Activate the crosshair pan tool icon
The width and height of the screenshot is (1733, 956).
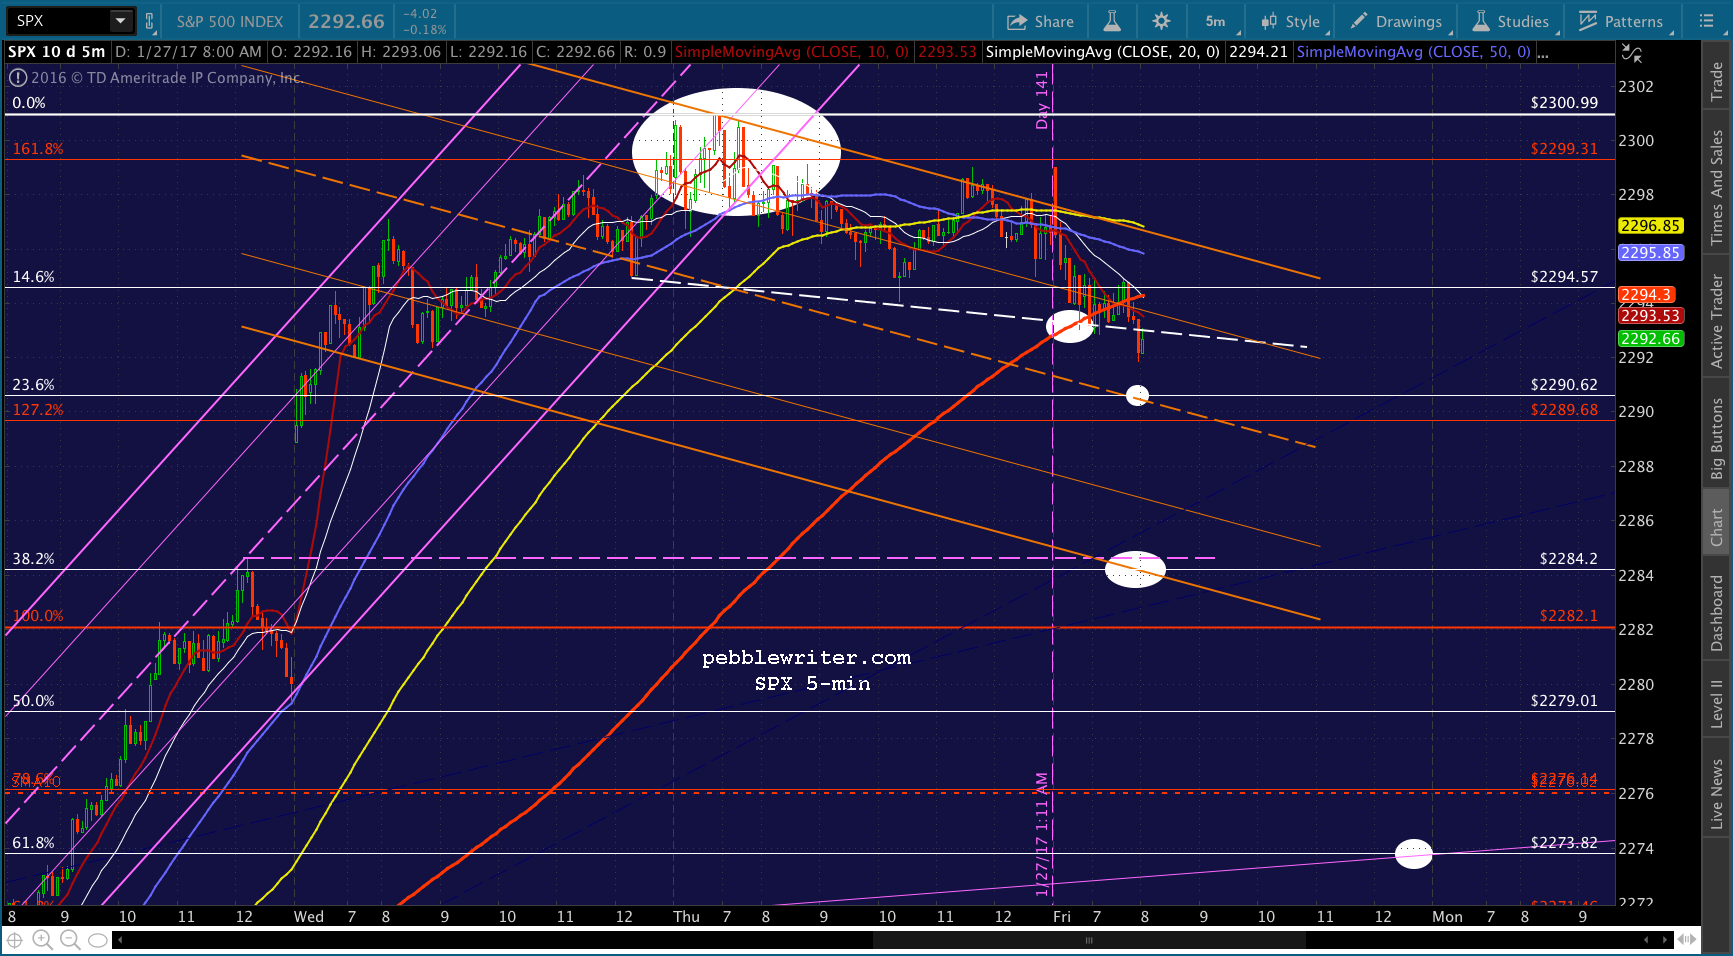[x=15, y=940]
